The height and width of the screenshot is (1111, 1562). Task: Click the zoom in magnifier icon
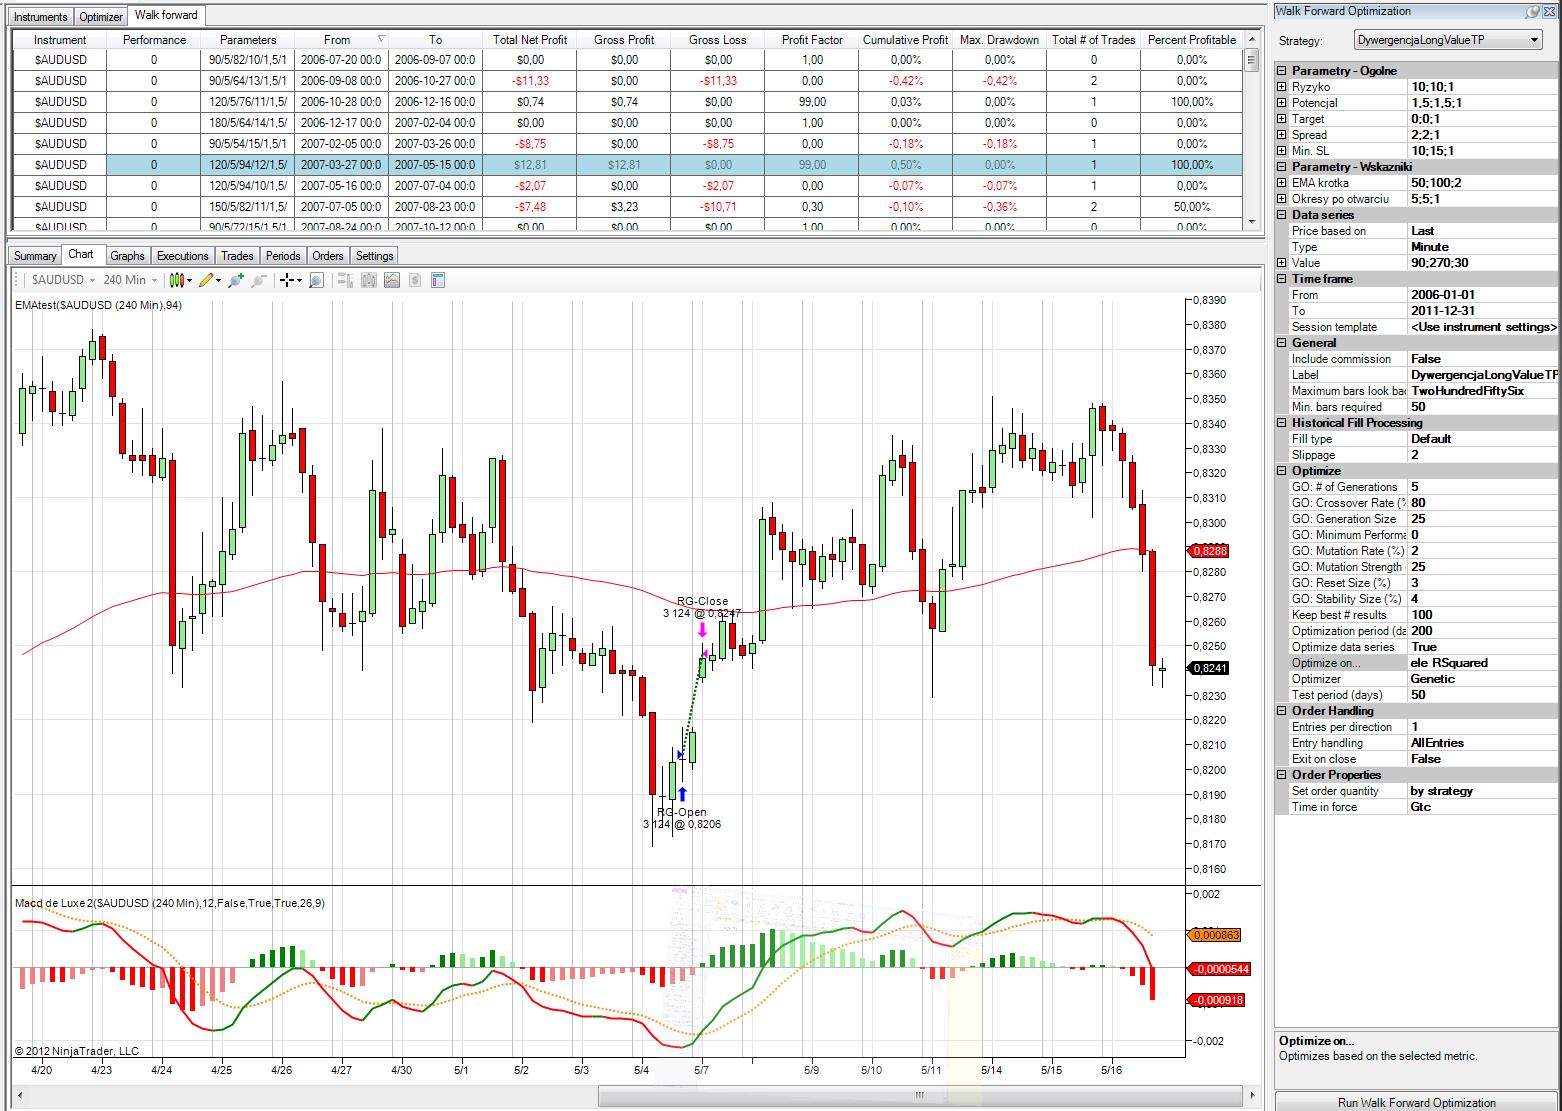[x=236, y=280]
